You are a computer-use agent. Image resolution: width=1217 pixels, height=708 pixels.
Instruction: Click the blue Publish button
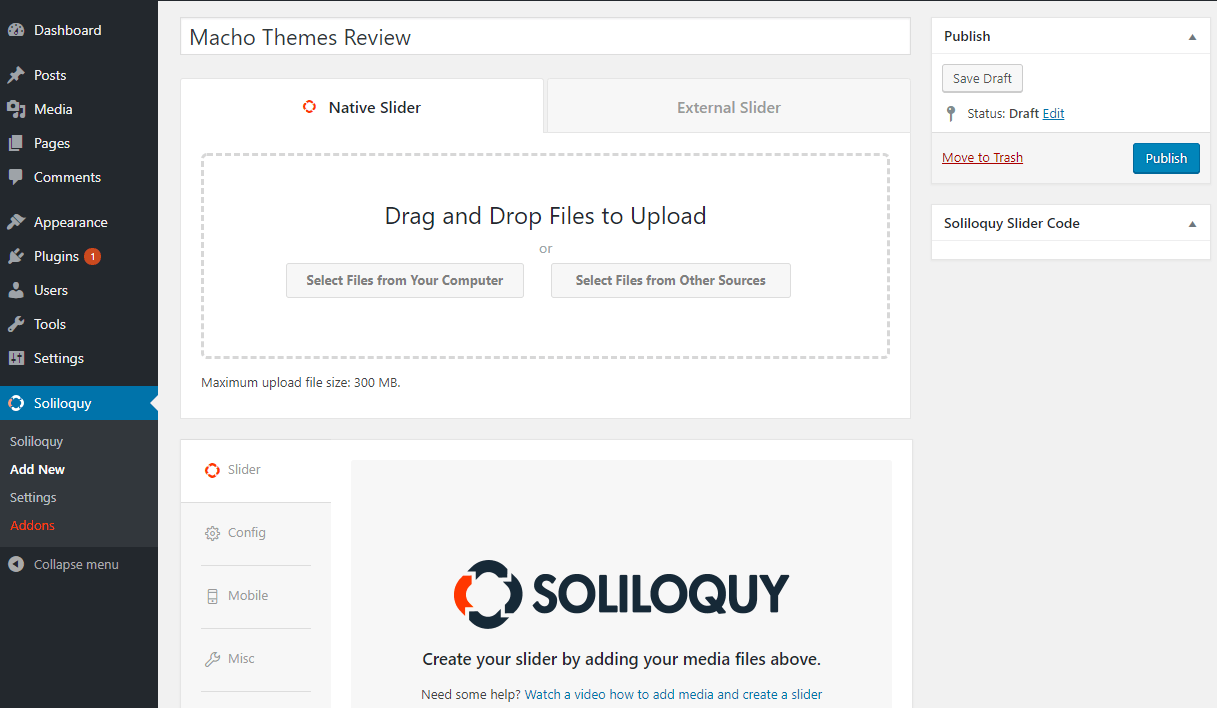point(1166,158)
